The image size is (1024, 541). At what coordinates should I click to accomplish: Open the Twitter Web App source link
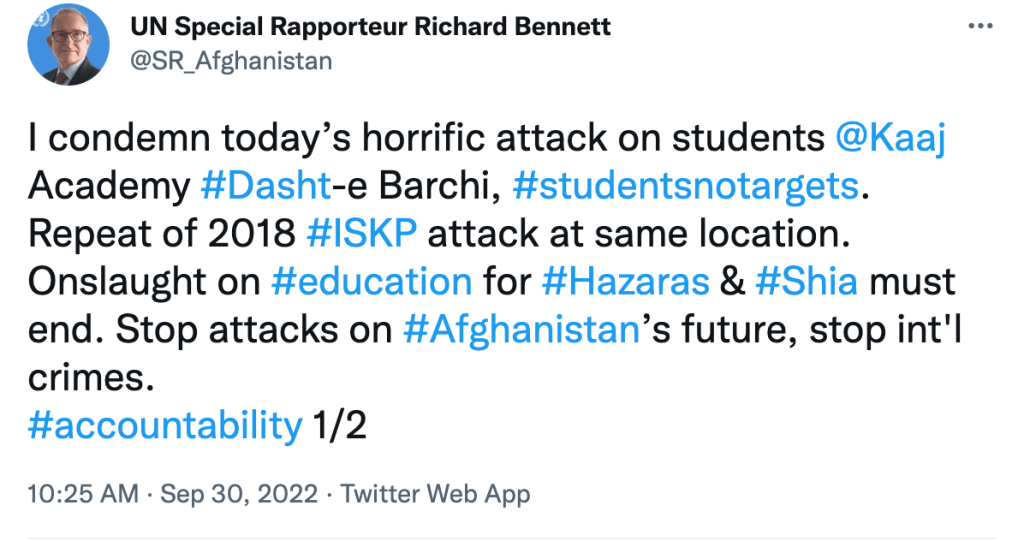(x=435, y=493)
